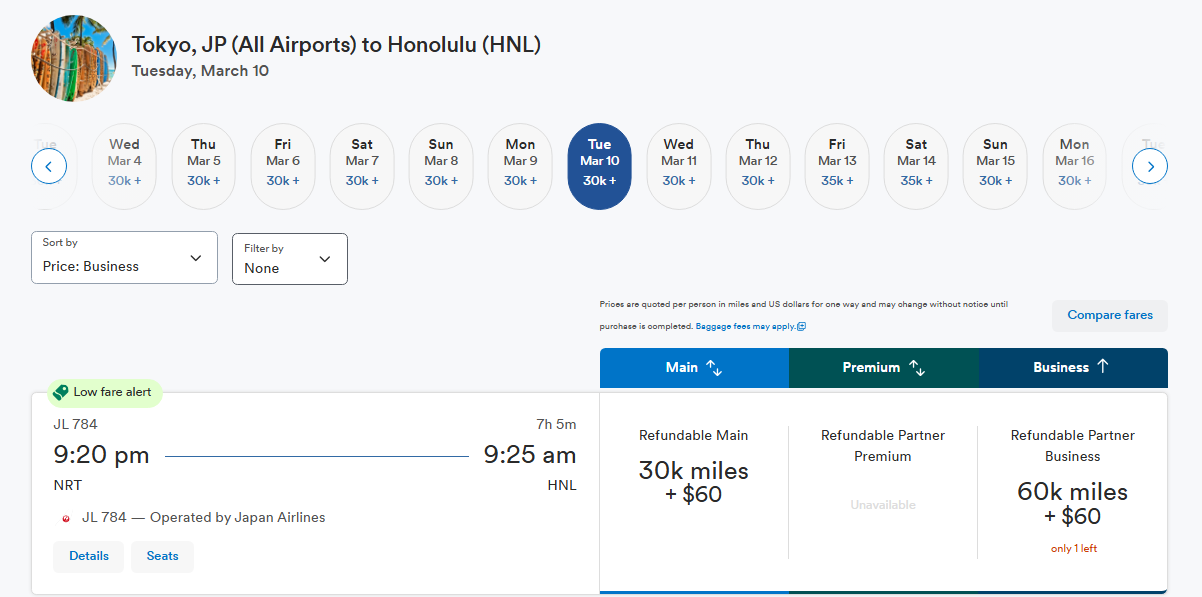Choose the Fri Mar 13 35k date
Screen dimensions: 1202x597
pos(837,166)
